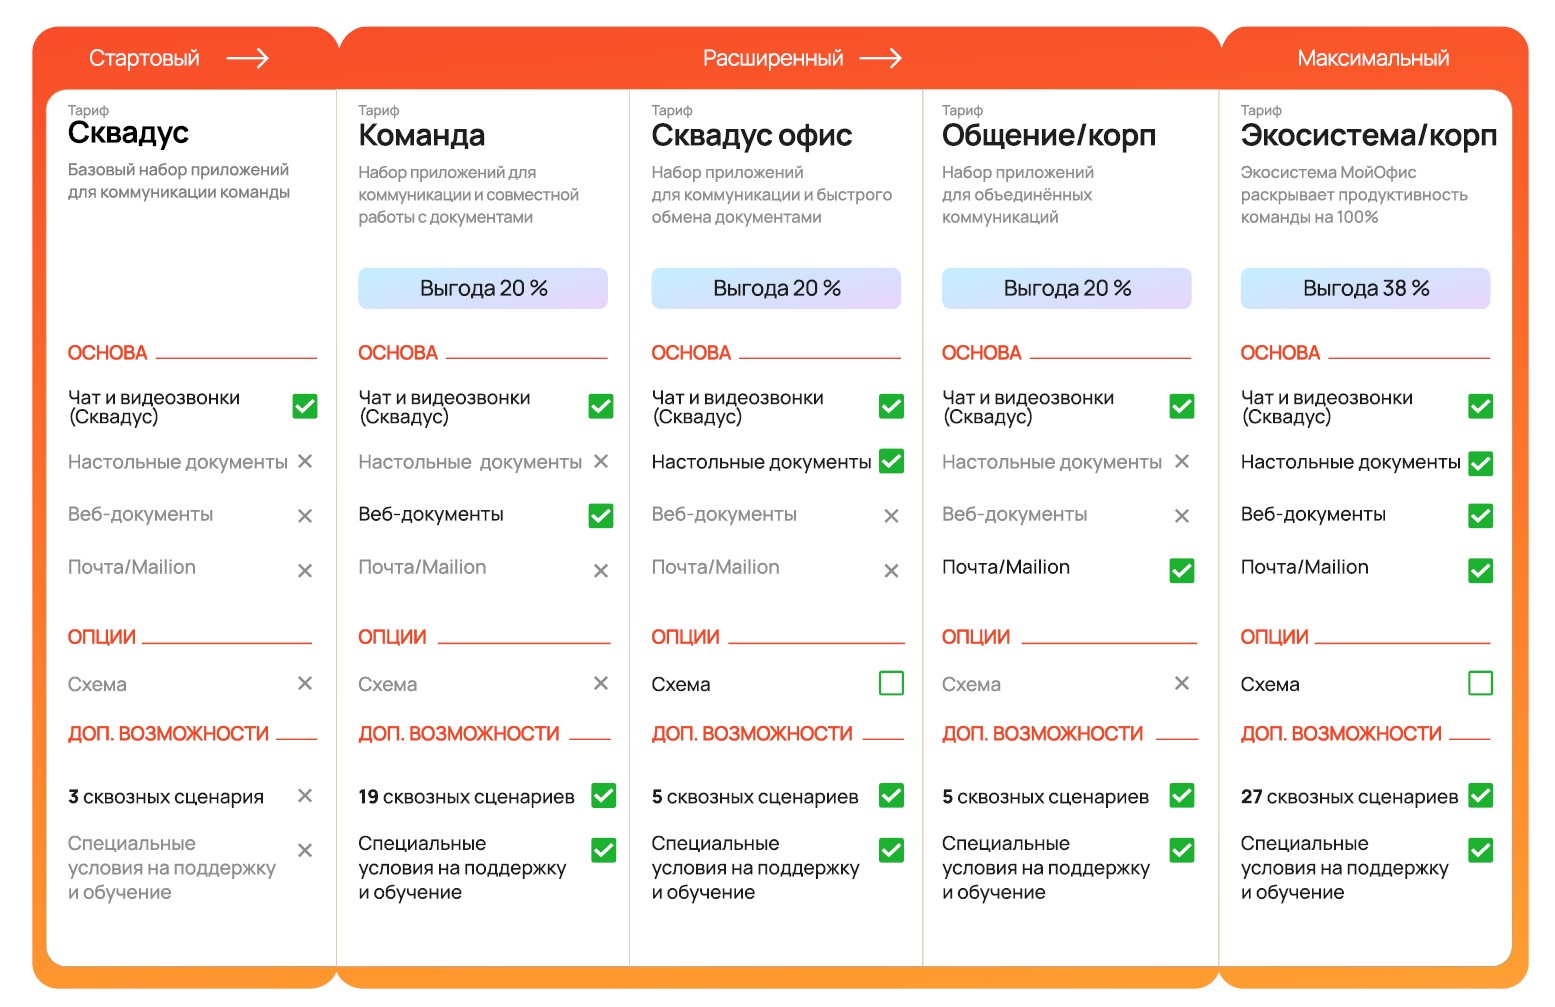The height and width of the screenshot is (1007, 1555).
Task: Click Выгода 20 % badge under Команда
Action: [483, 288]
